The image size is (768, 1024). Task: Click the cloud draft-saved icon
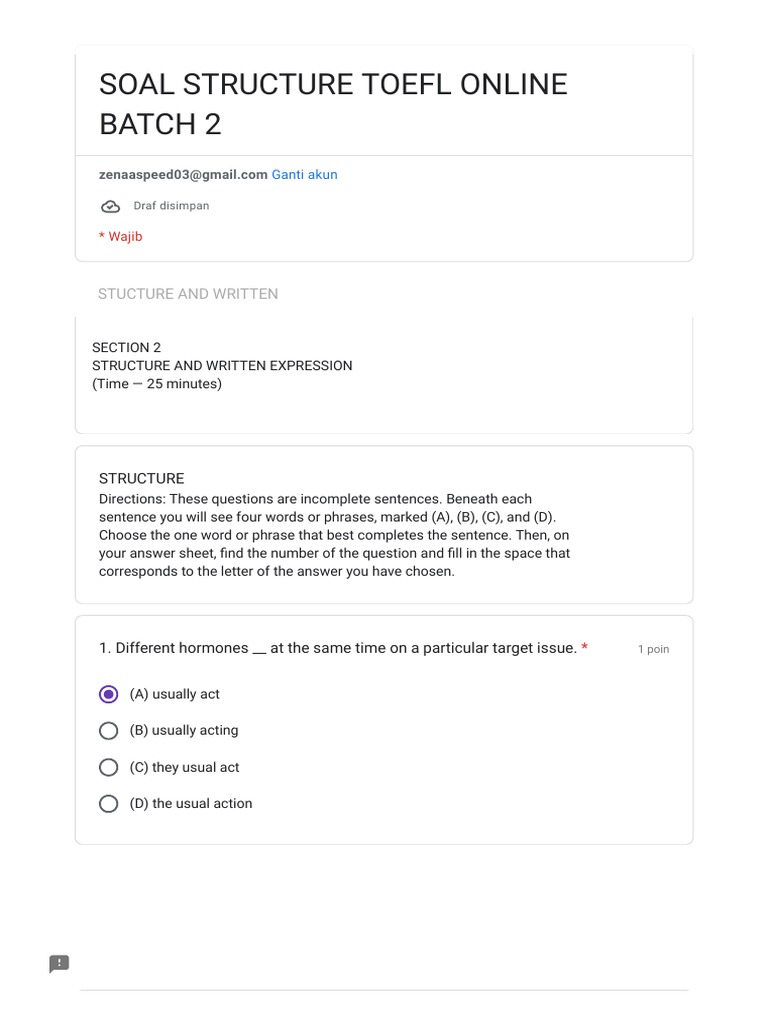pyautogui.click(x=110, y=206)
